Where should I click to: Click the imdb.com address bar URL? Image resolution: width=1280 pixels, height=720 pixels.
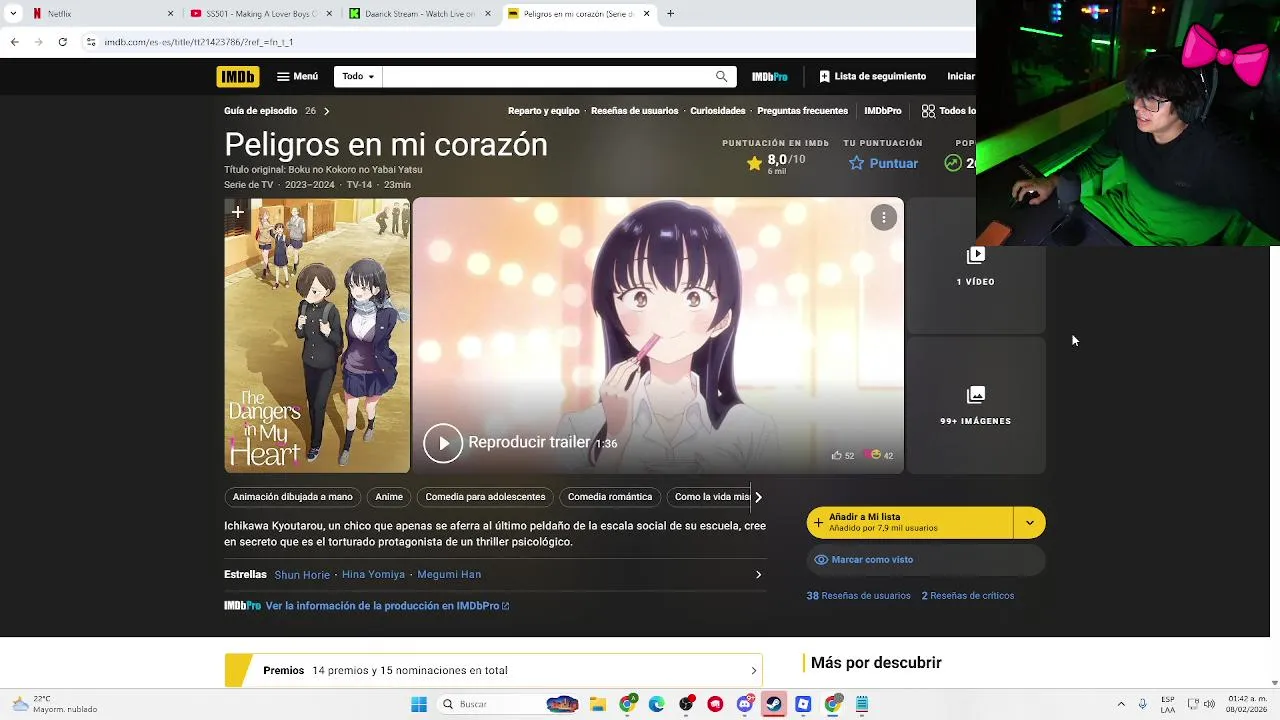(198, 42)
